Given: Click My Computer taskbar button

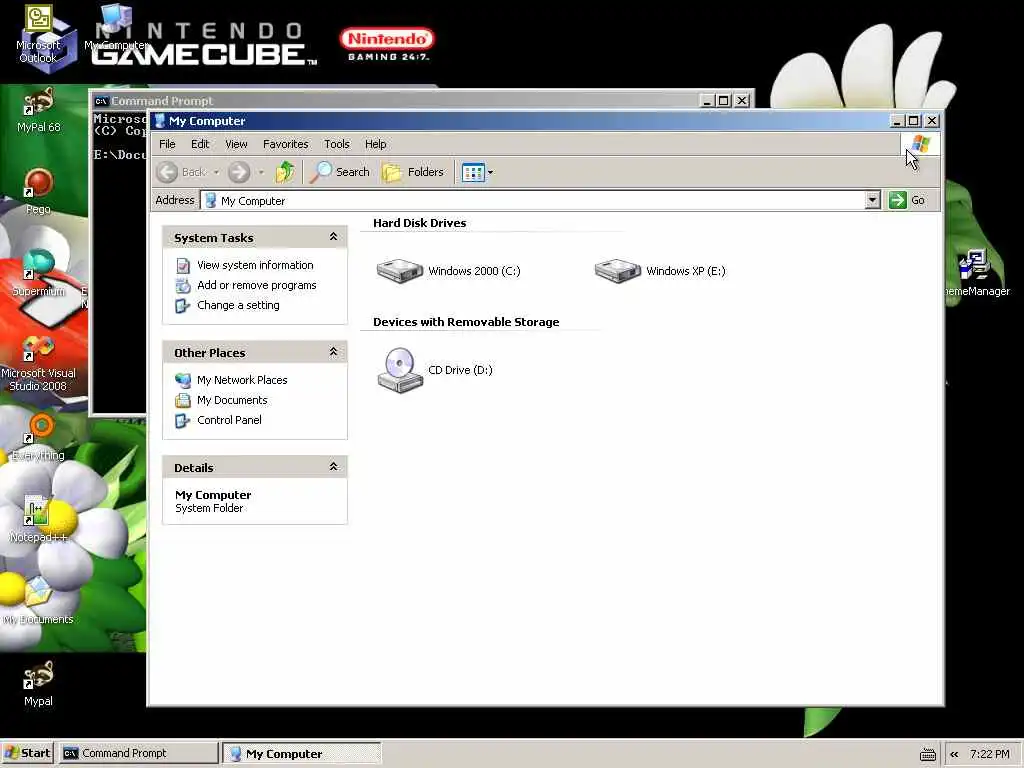Looking at the screenshot, I should pyautogui.click(x=302, y=753).
